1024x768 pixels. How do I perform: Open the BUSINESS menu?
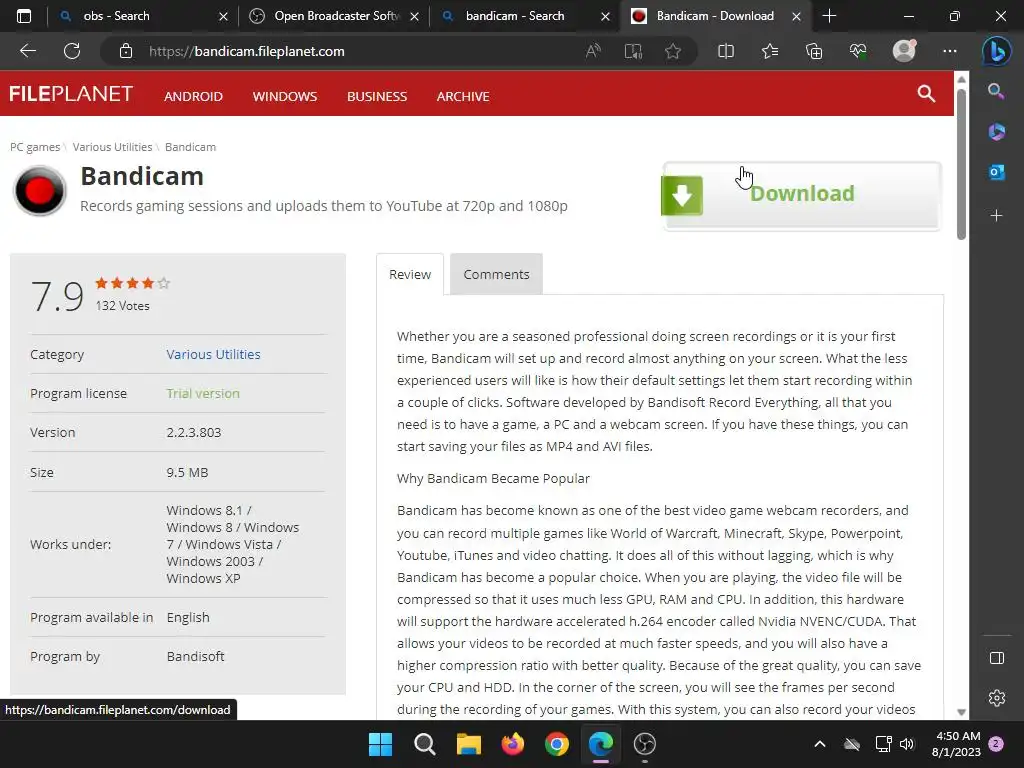(377, 96)
